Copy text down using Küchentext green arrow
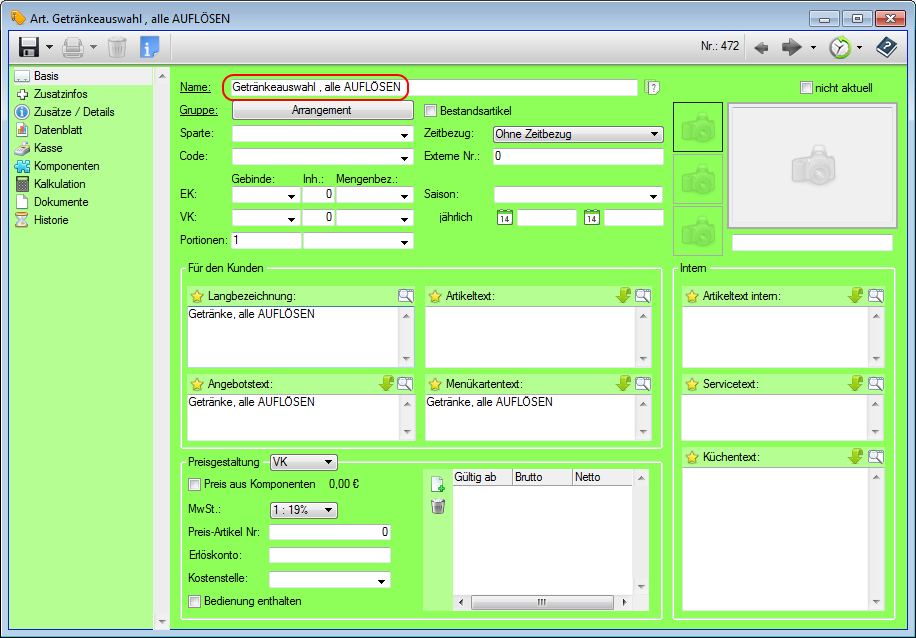 tap(855, 457)
